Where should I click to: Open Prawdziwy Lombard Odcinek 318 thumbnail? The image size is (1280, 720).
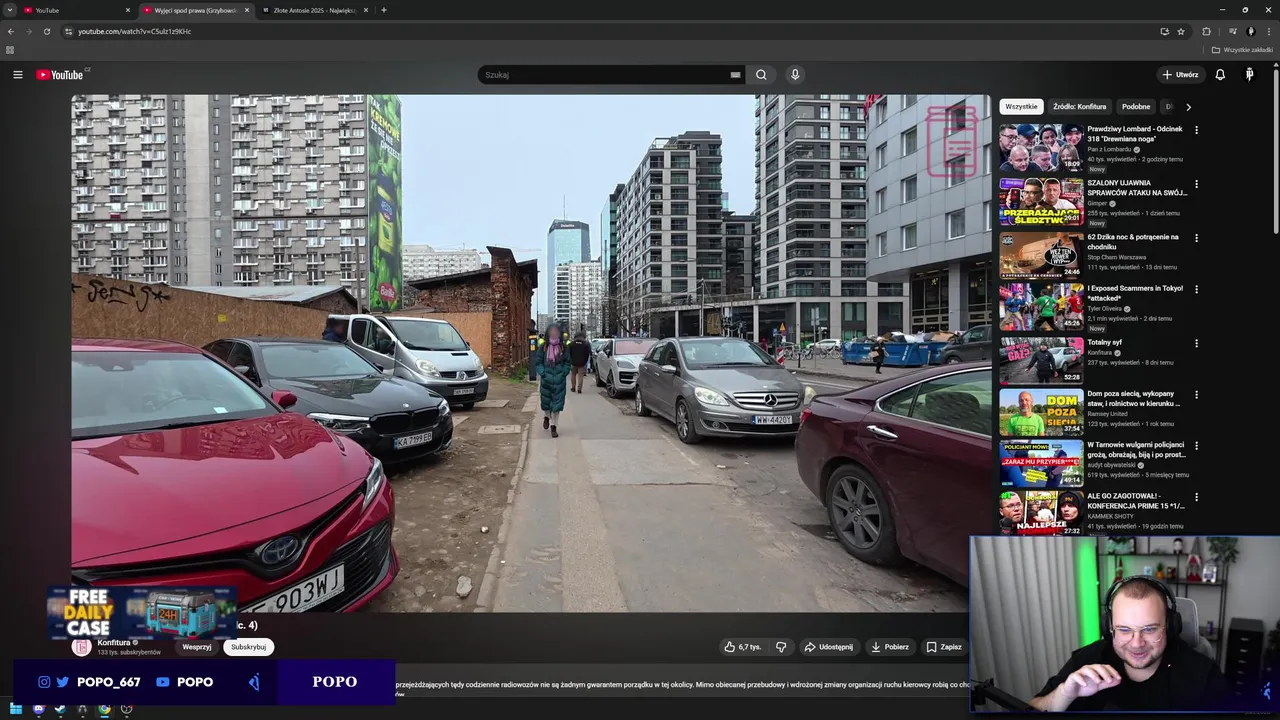1041,148
